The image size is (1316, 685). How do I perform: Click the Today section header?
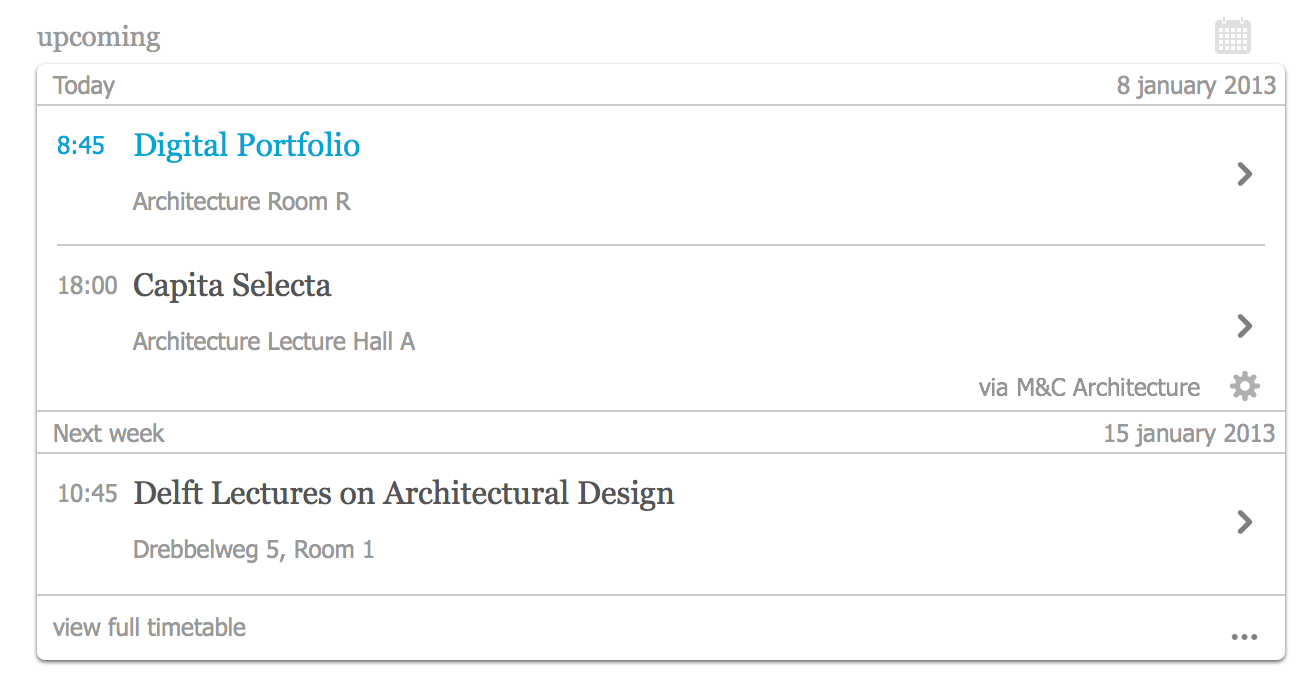pos(84,86)
